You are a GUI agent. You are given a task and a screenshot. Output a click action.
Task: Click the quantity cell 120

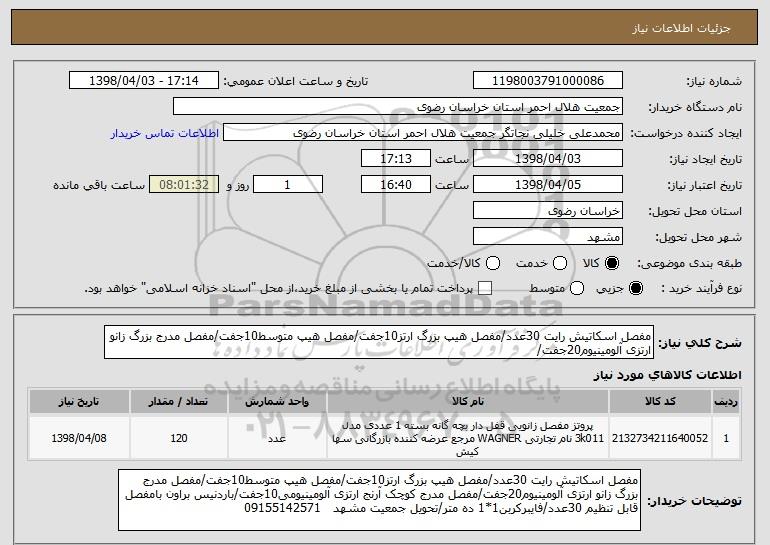(x=178, y=438)
